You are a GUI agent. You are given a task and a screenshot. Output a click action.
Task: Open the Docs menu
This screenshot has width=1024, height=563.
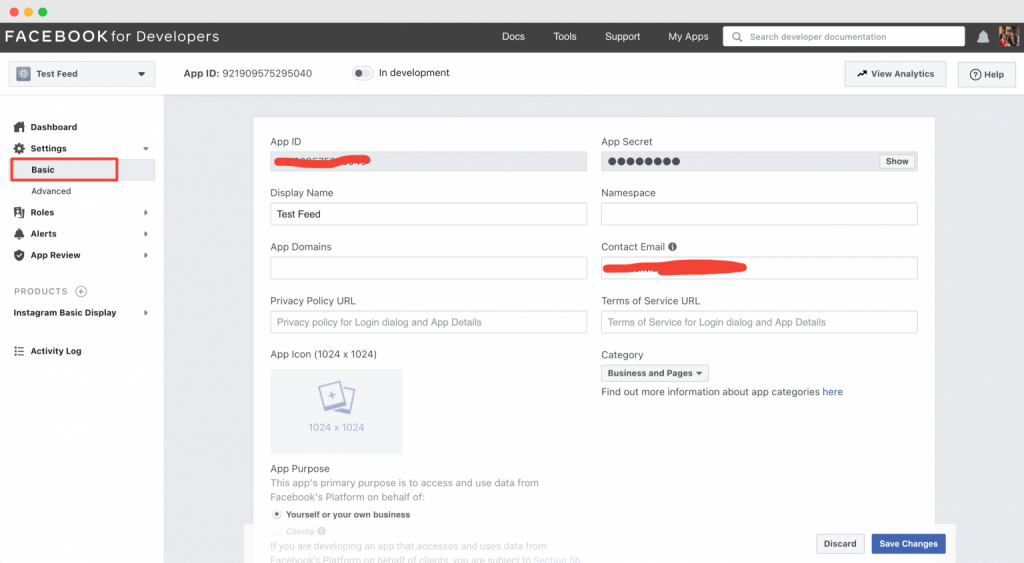513,37
